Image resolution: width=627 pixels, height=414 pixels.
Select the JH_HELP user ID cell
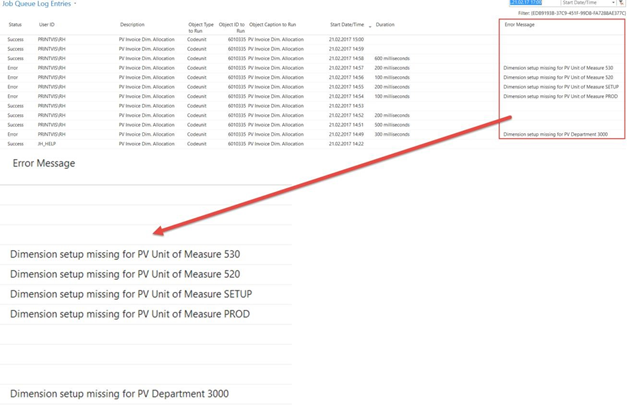coord(47,144)
